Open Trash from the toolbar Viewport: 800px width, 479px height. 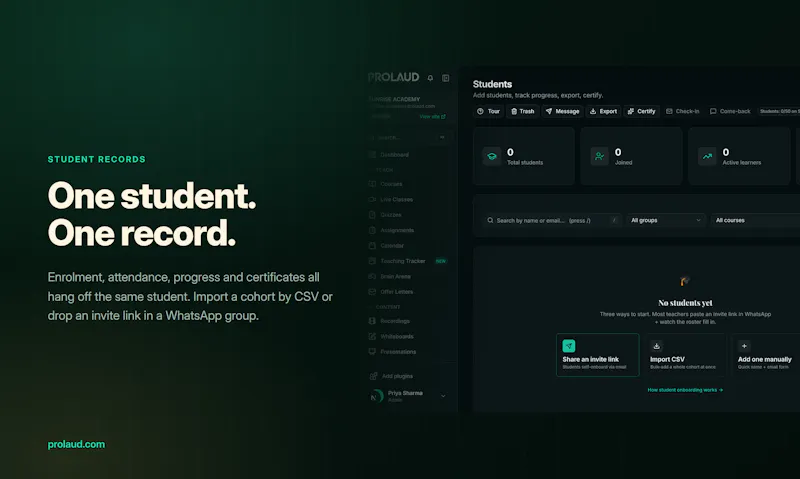point(522,111)
